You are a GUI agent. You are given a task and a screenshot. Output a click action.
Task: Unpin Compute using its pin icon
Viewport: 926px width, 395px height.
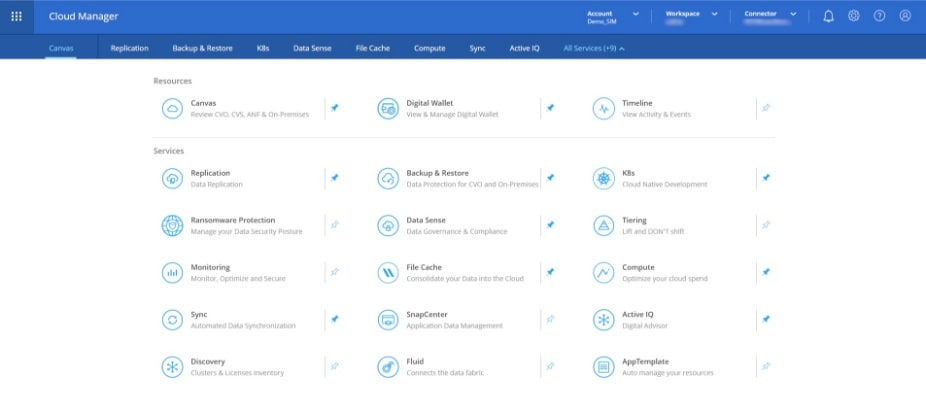click(x=766, y=272)
